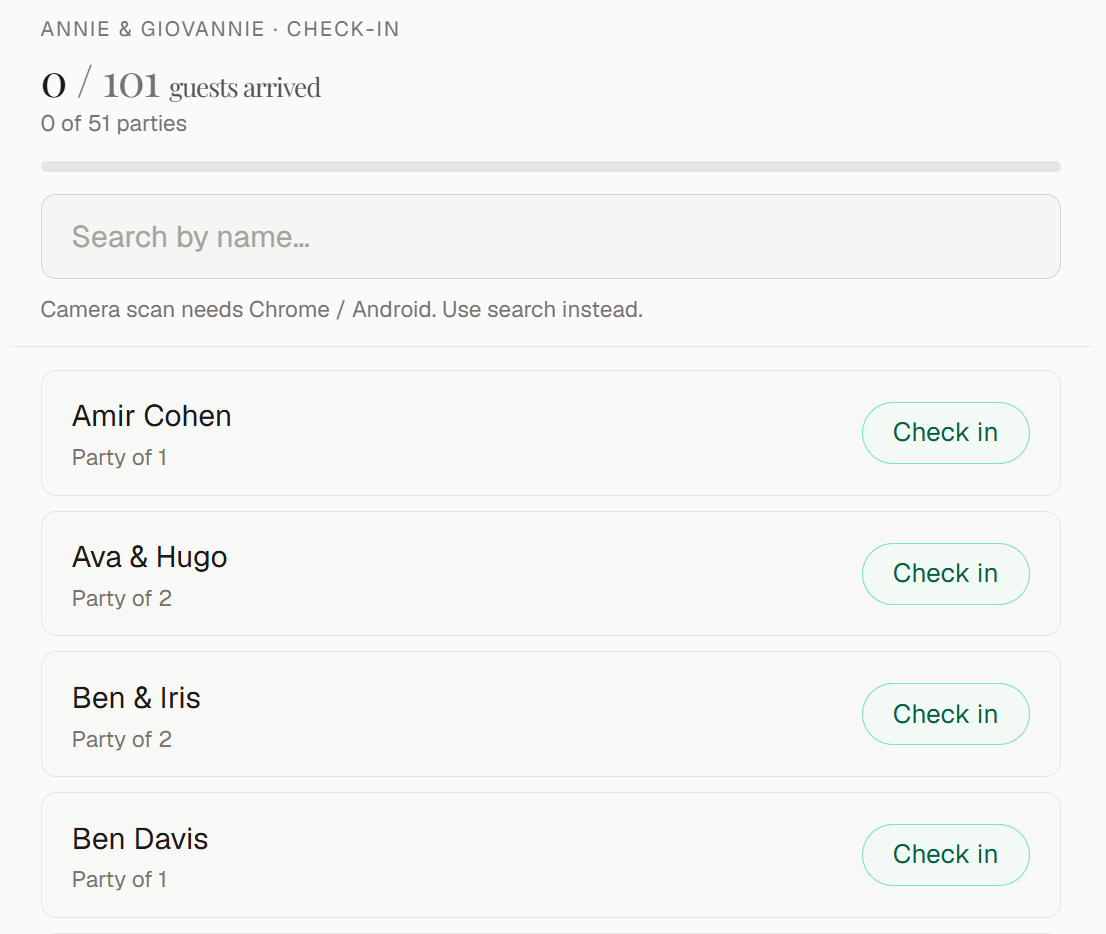The image size is (1106, 934).
Task: Check in Ben Davis
Action: 945,854
